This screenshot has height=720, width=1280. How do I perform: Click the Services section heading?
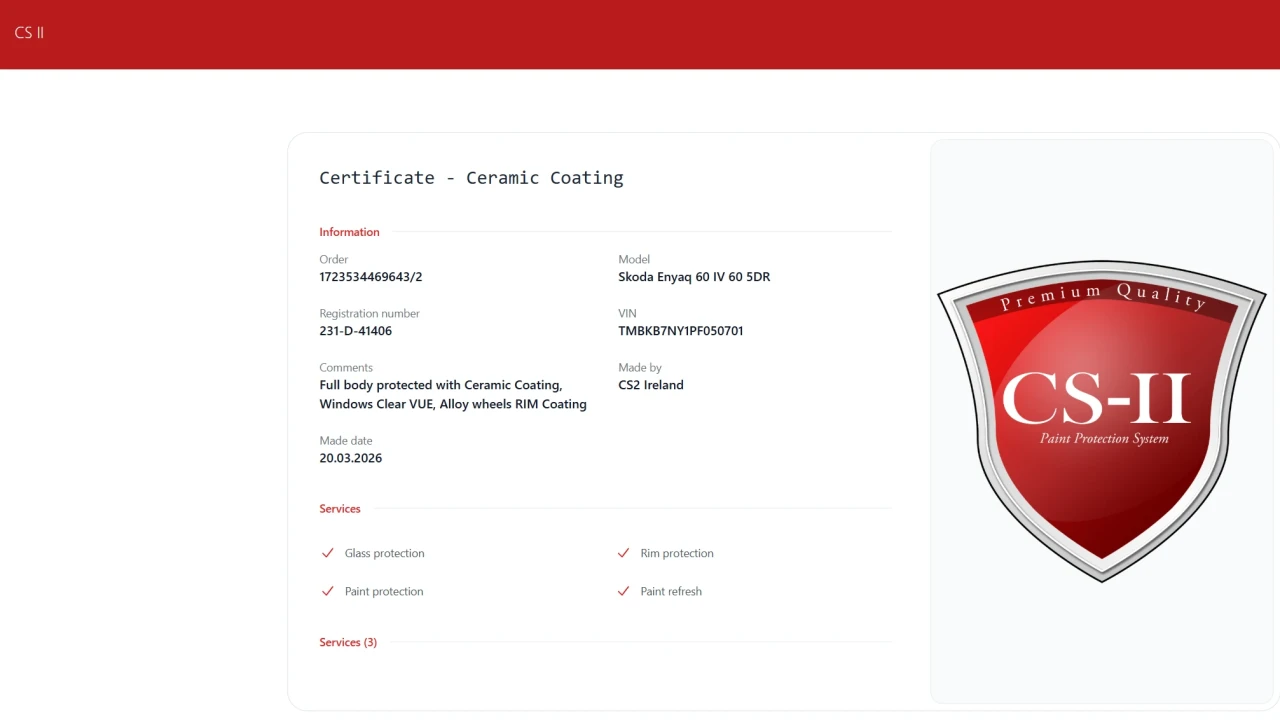(340, 509)
